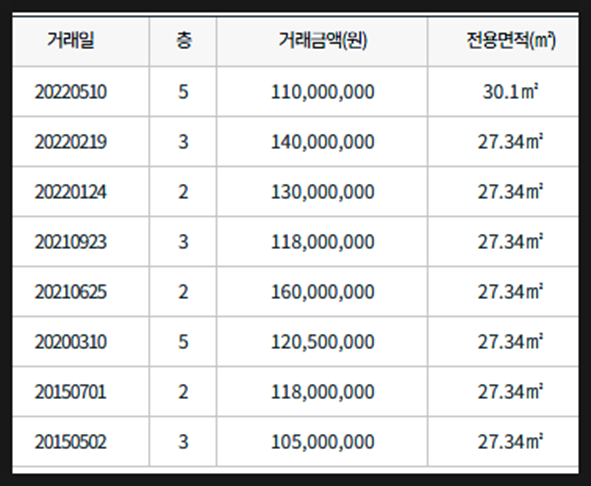Select the 거래금액(원) column header
The width and height of the screenshot is (591, 486).
322,41
